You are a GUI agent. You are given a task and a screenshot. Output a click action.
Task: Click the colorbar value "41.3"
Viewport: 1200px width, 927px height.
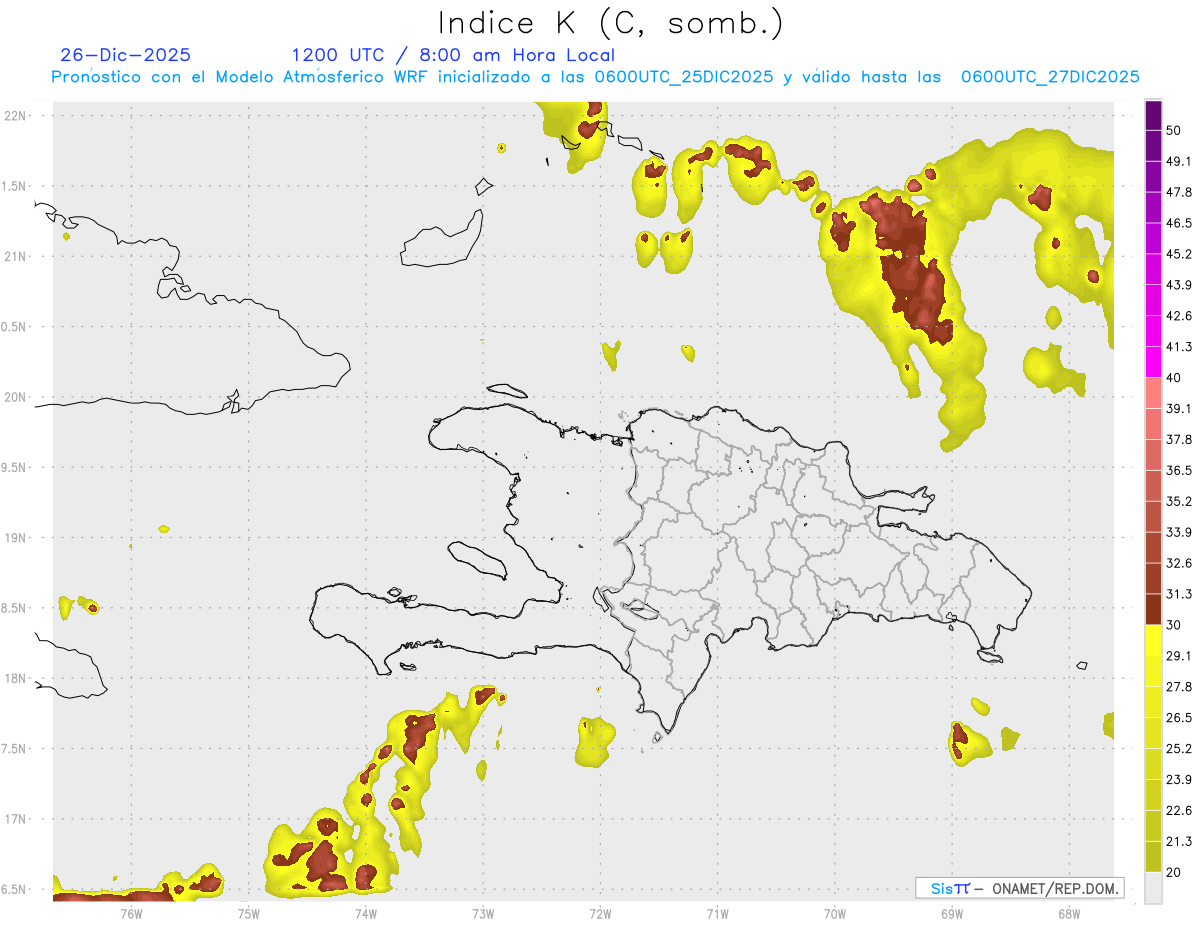1179,347
